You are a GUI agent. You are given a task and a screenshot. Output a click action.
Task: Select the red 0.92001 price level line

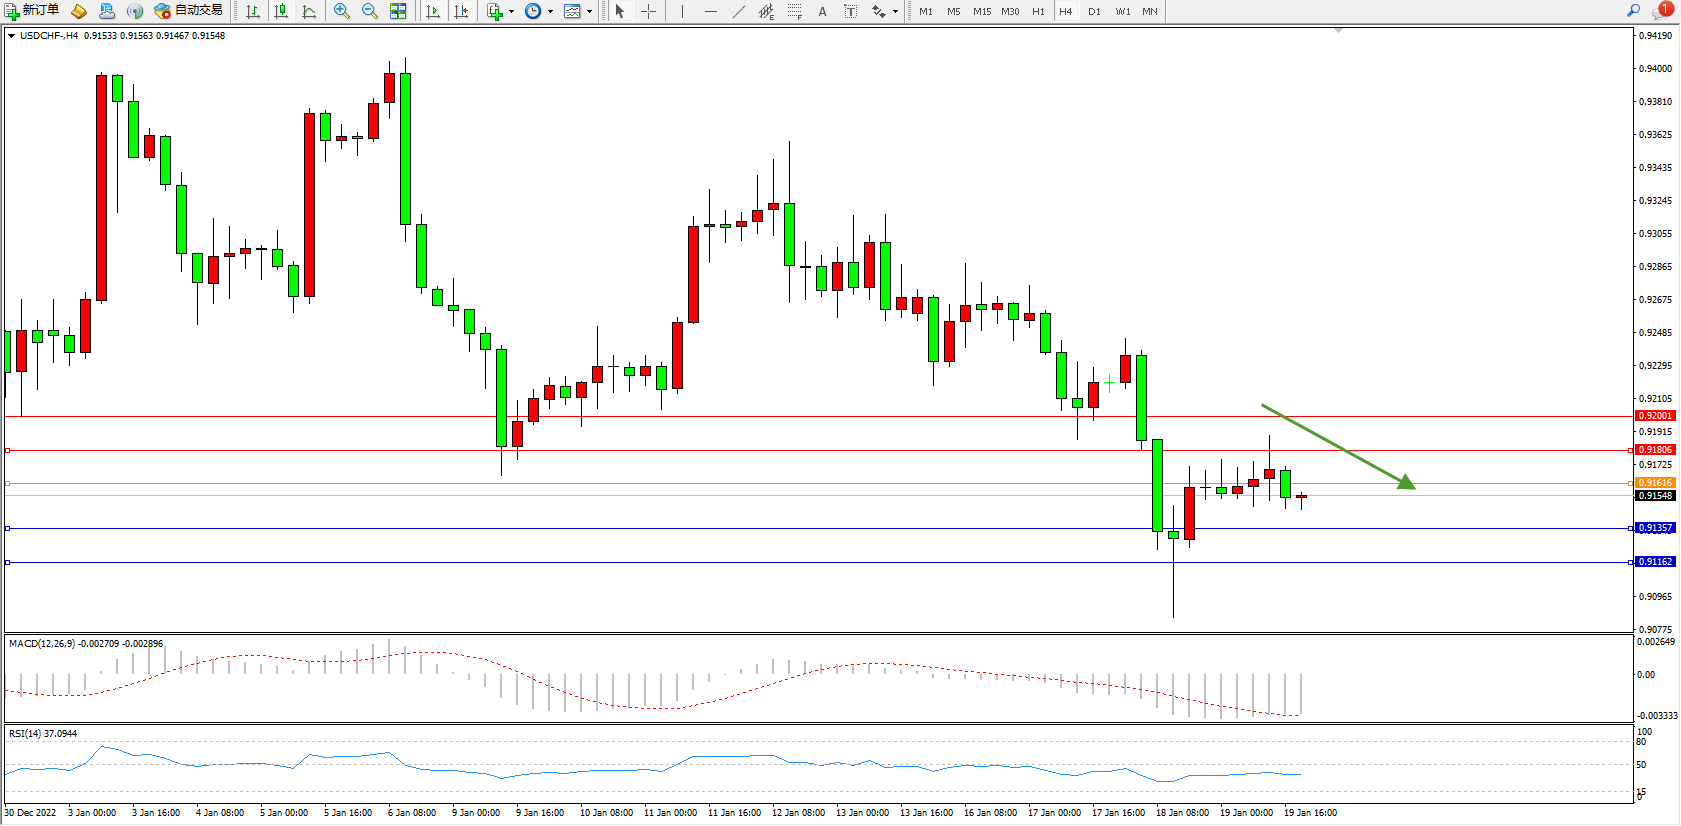800,416
